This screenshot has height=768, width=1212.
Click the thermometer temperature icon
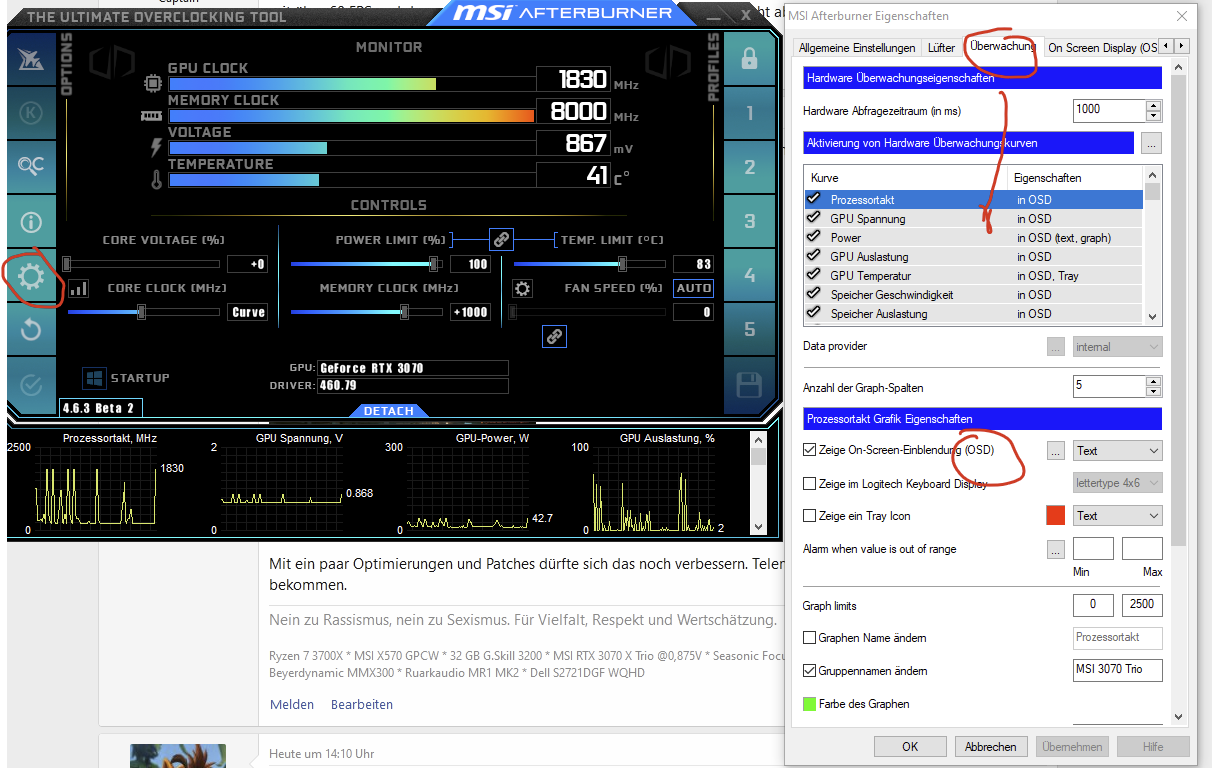tap(155, 180)
